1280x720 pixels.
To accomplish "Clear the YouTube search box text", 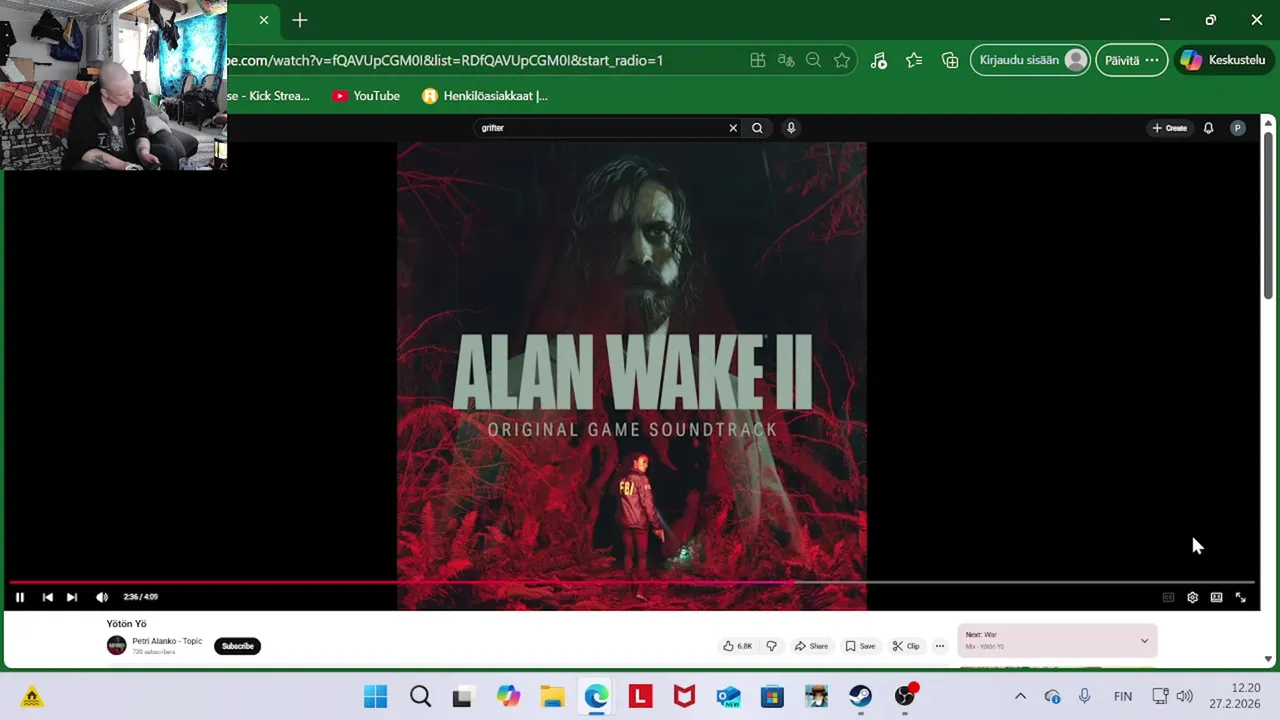I will (733, 128).
